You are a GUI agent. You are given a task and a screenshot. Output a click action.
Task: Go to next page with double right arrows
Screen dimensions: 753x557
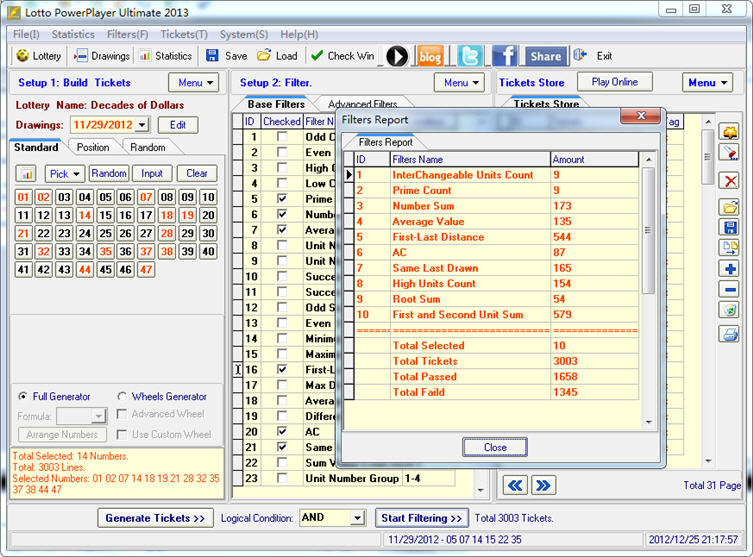click(543, 485)
